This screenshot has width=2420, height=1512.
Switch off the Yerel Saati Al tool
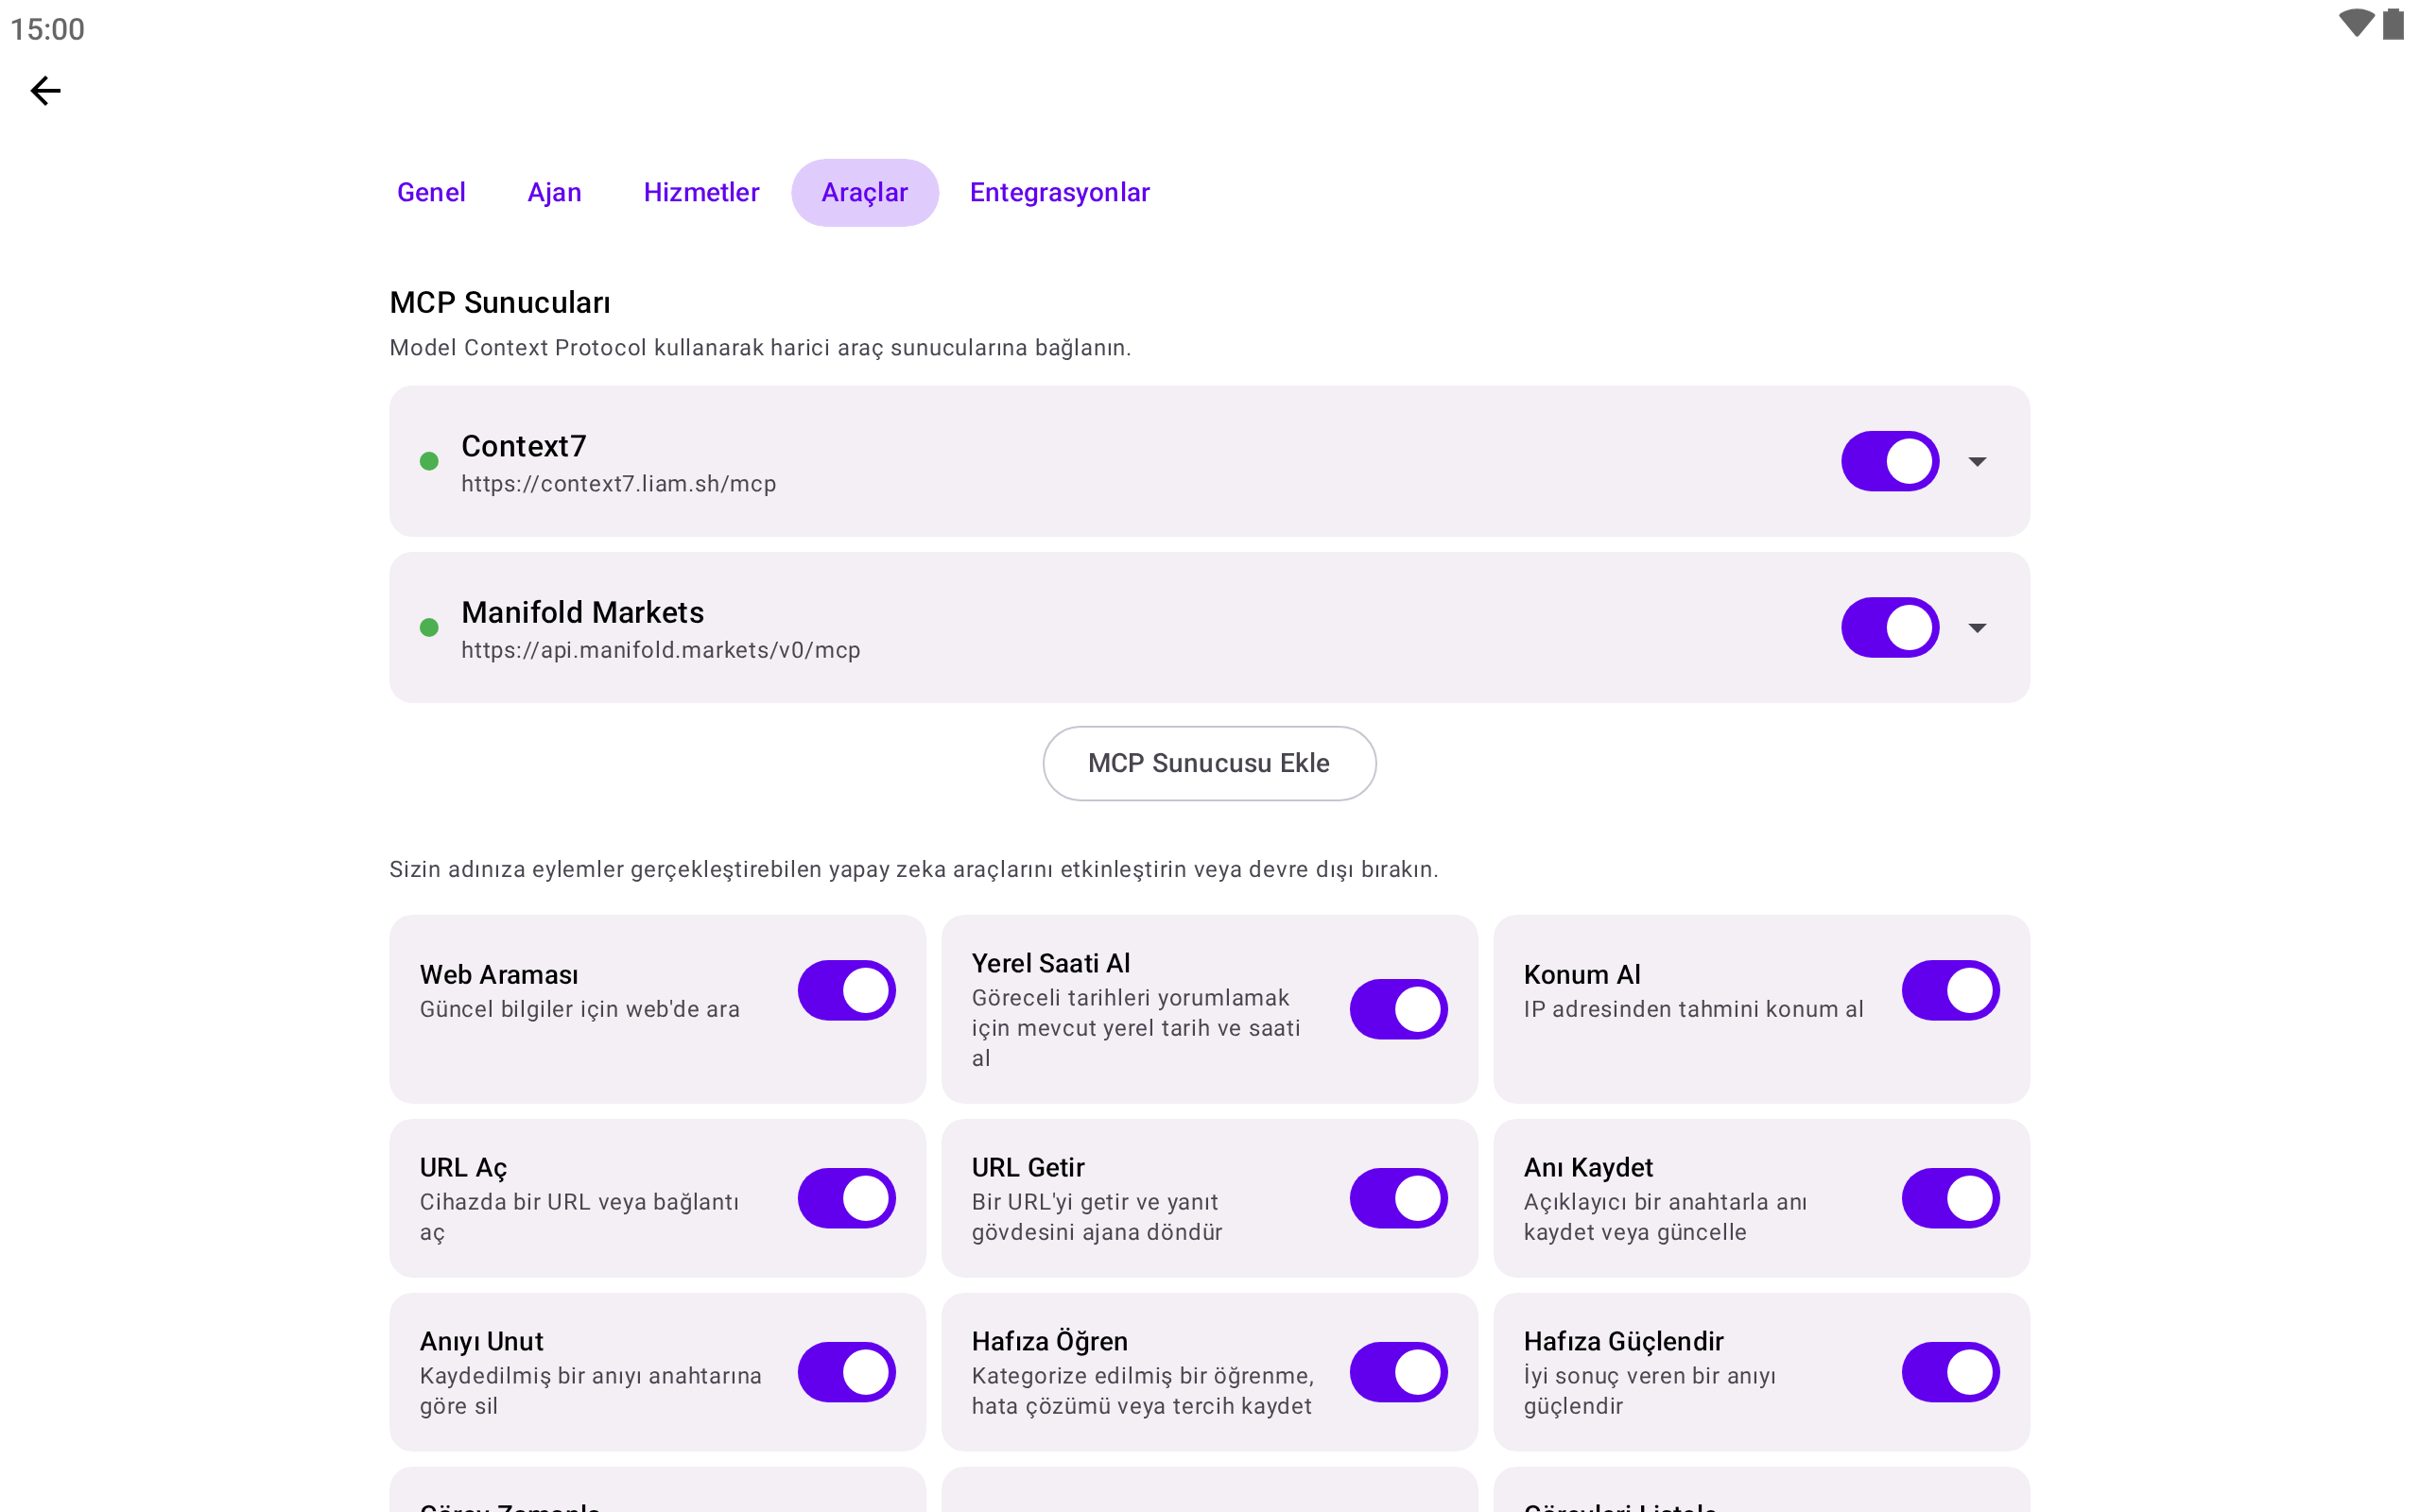pos(1398,1009)
